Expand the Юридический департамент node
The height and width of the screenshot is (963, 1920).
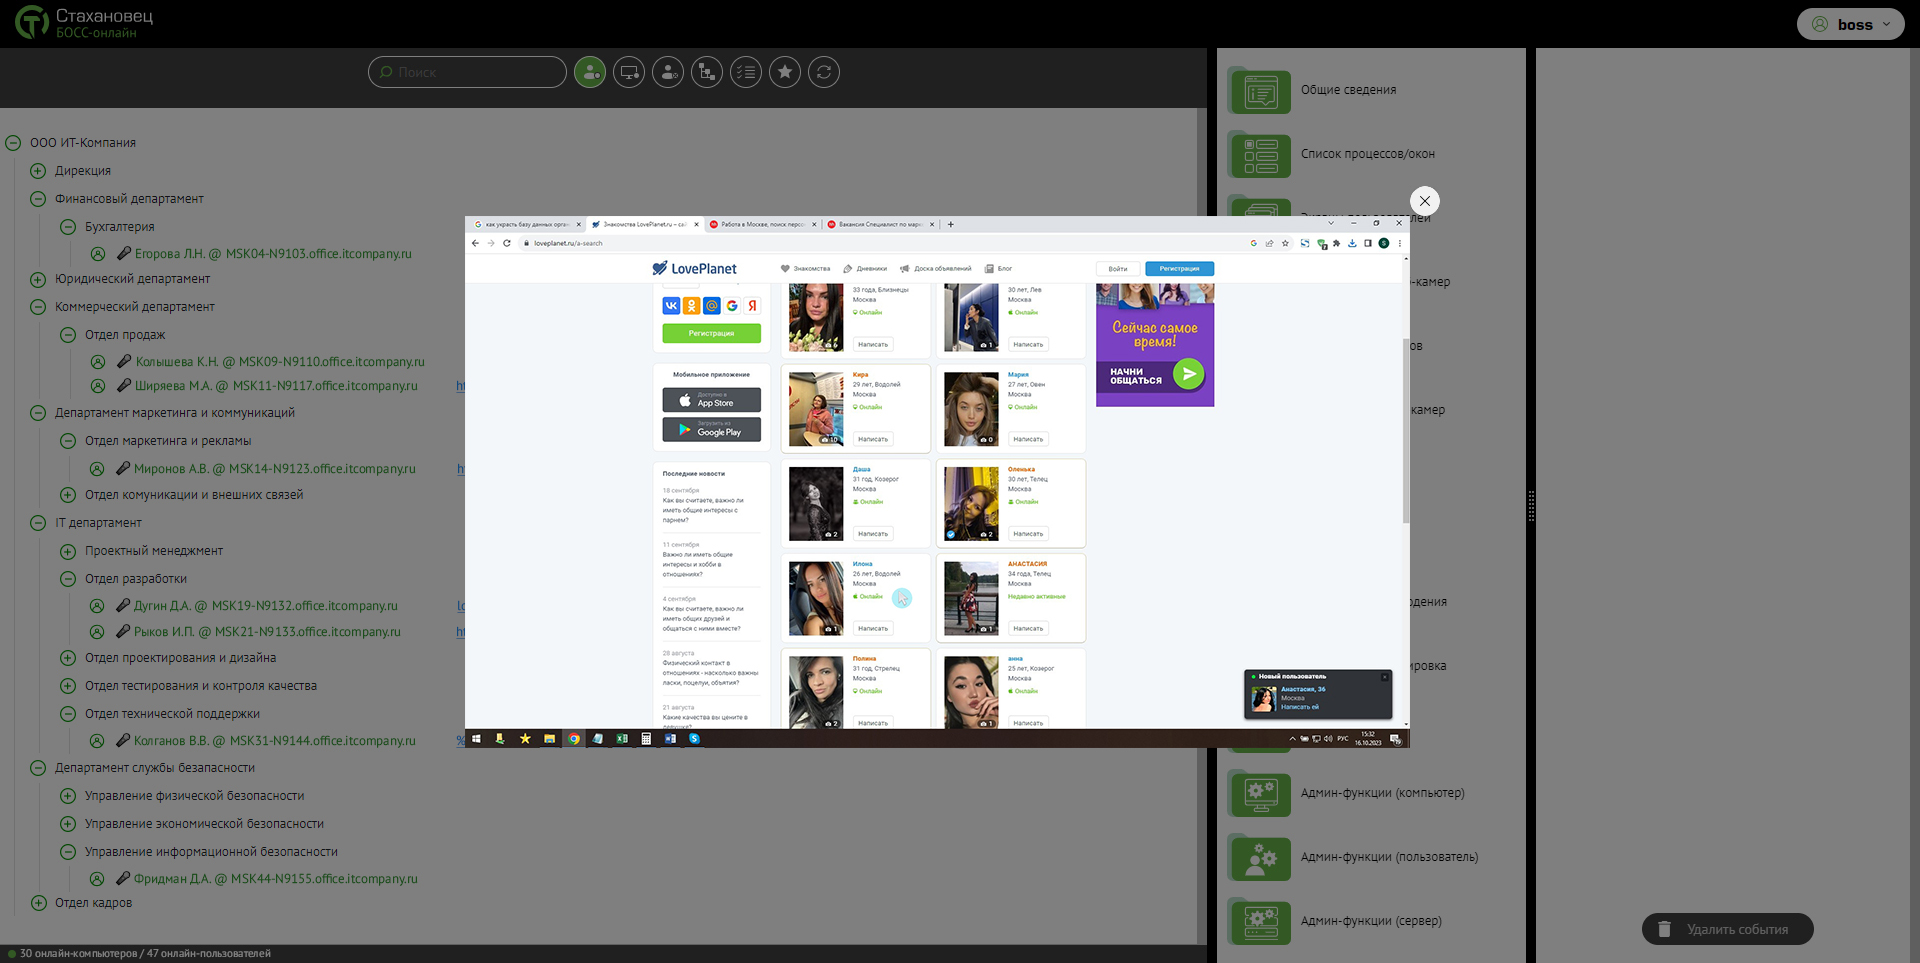pyautogui.click(x=38, y=279)
